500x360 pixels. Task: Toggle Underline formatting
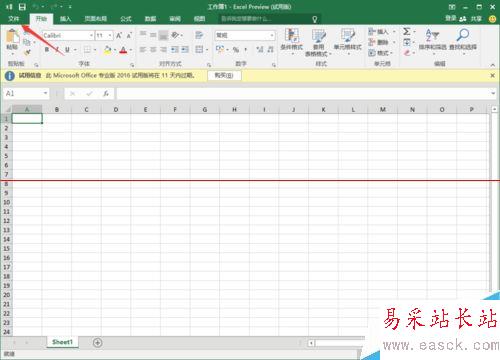click(67, 50)
